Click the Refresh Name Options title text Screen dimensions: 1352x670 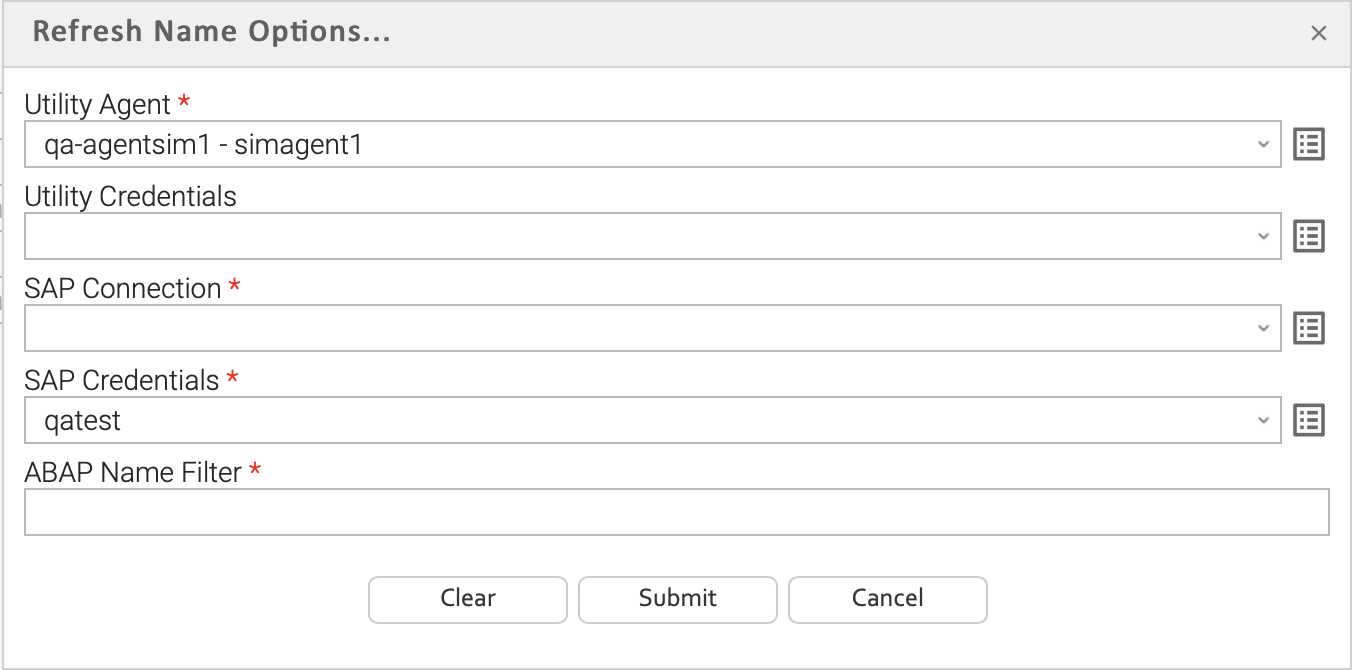pyautogui.click(x=211, y=32)
